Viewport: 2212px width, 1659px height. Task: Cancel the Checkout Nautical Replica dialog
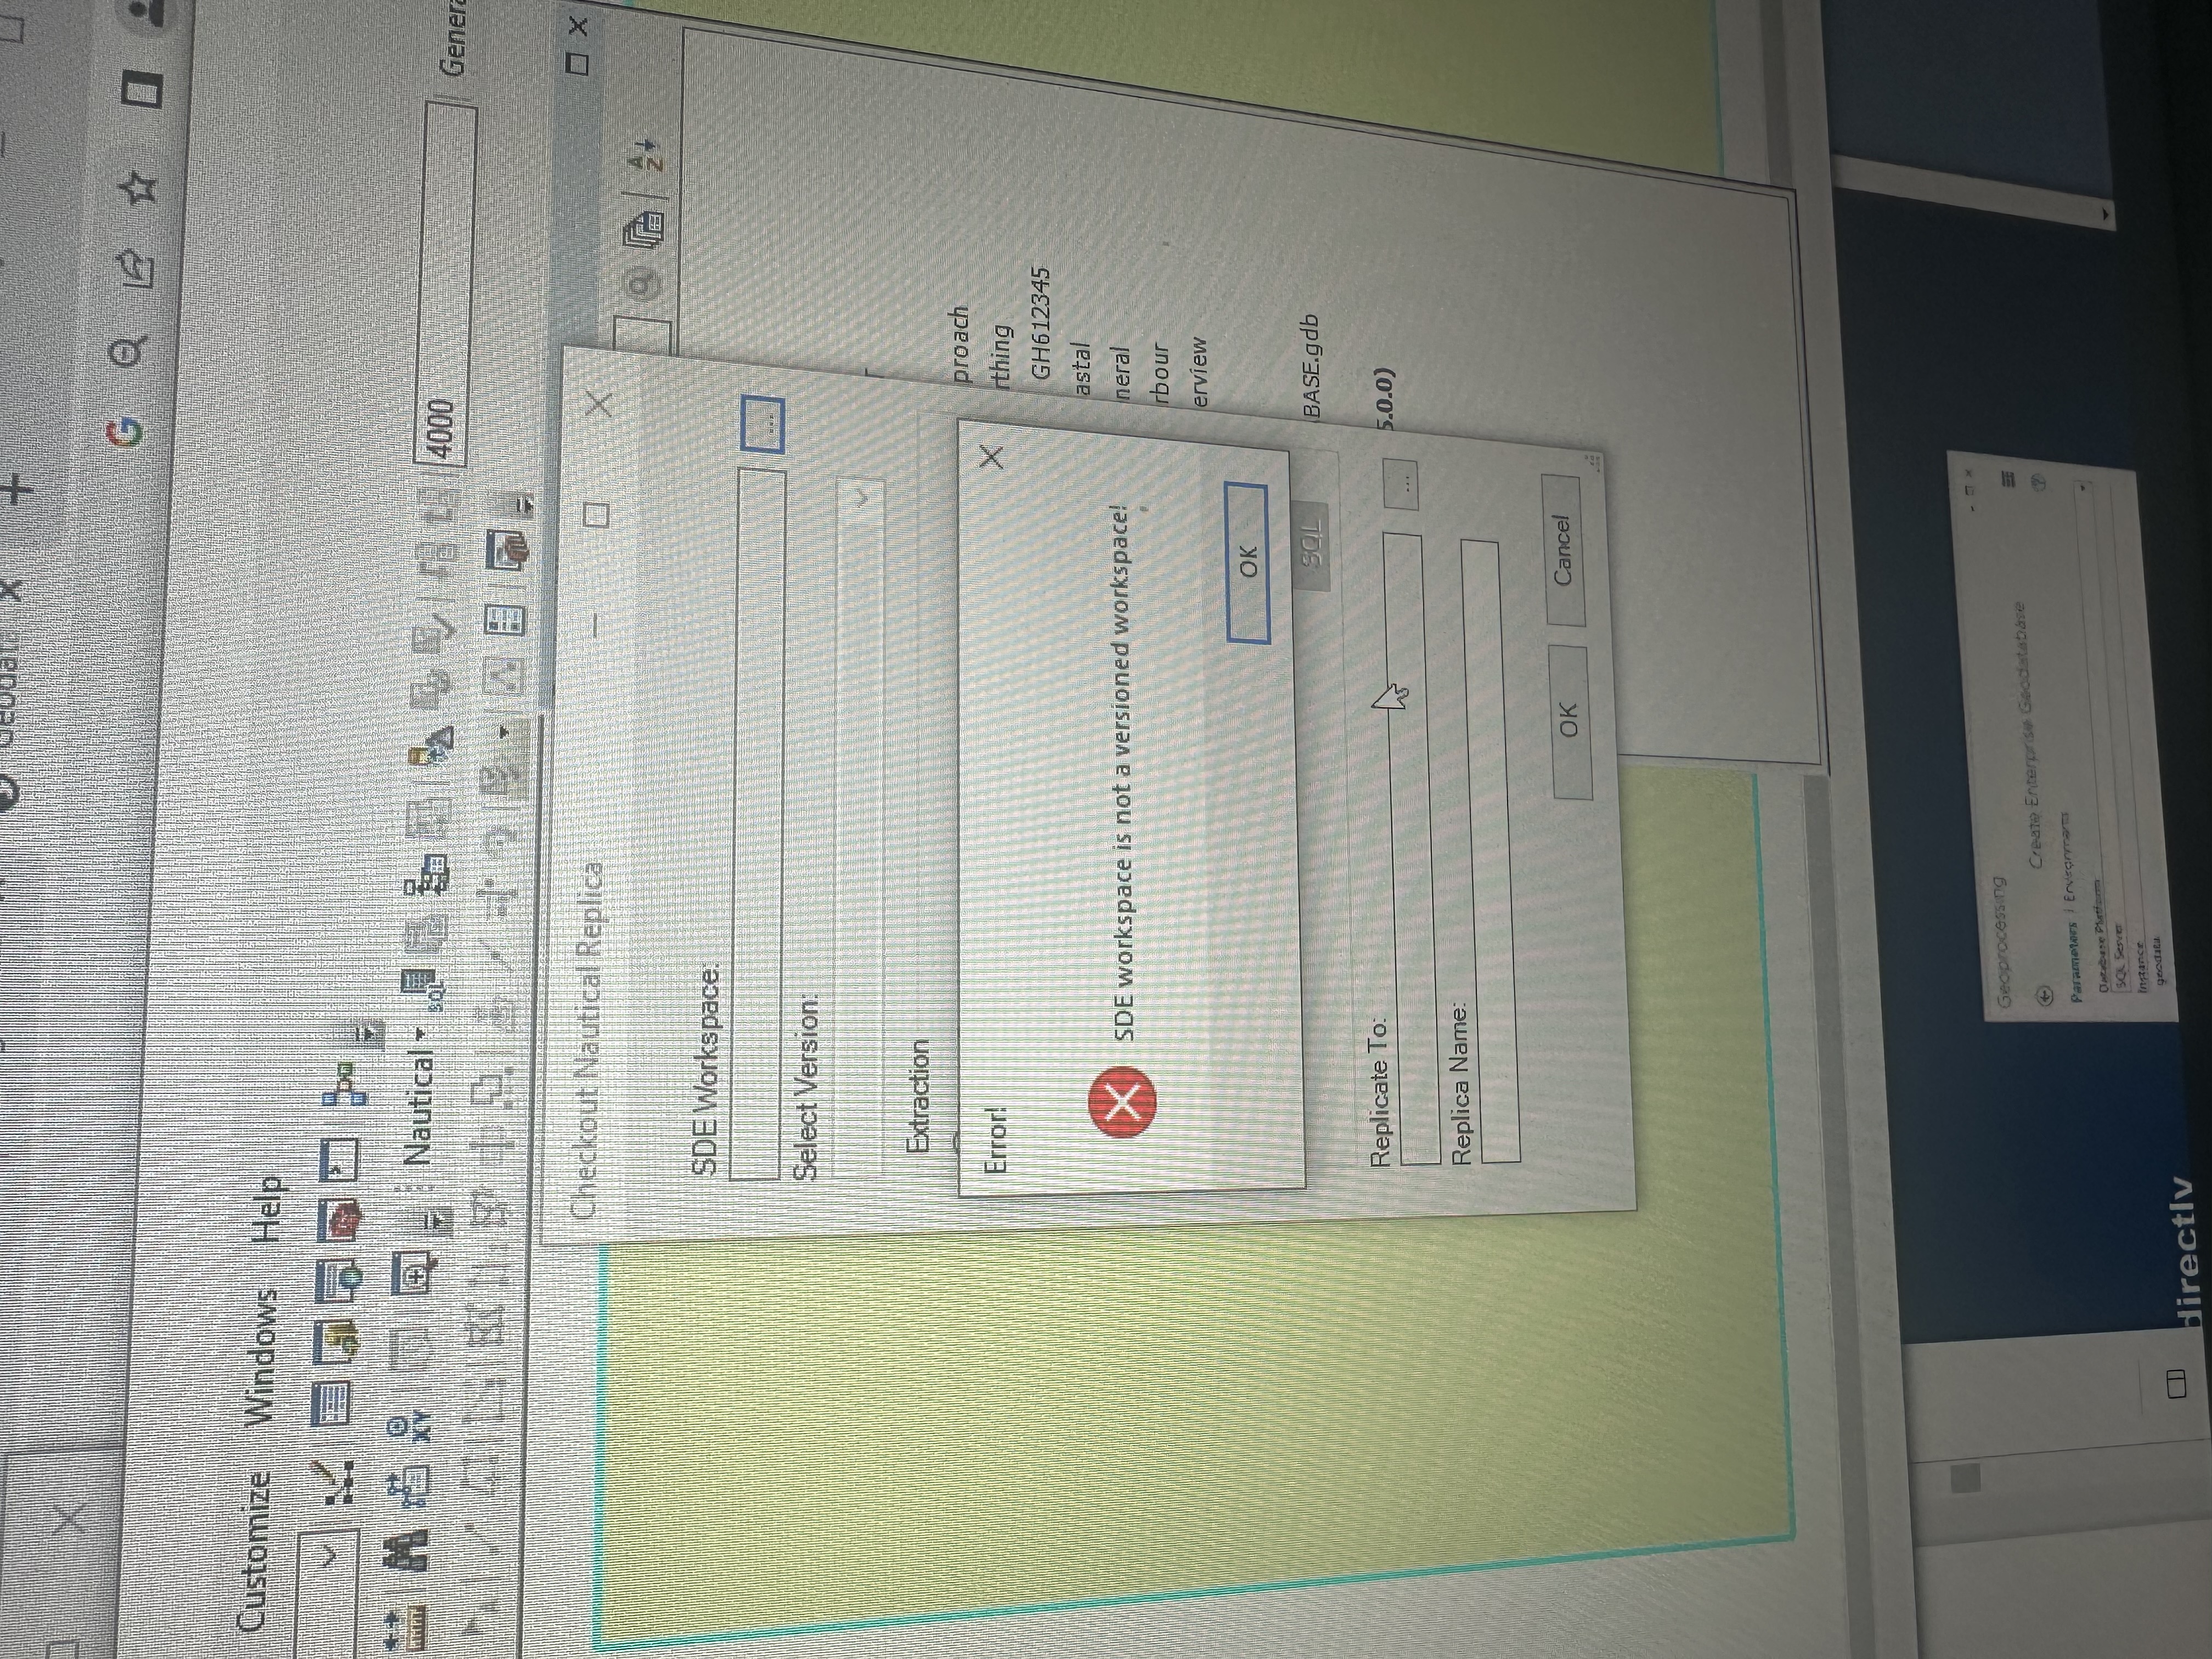(x=1562, y=550)
